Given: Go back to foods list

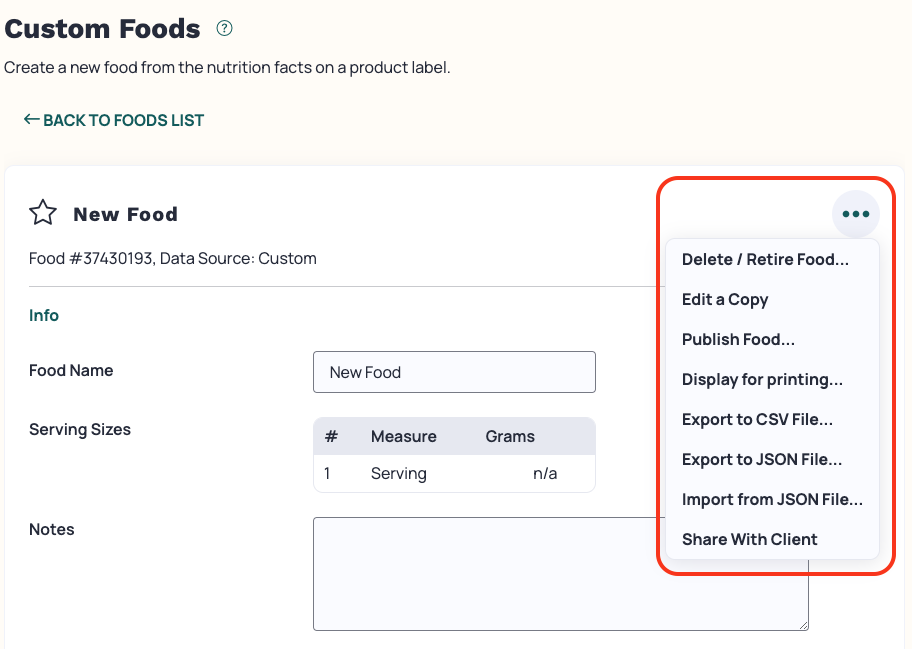Looking at the screenshot, I should (x=114, y=120).
